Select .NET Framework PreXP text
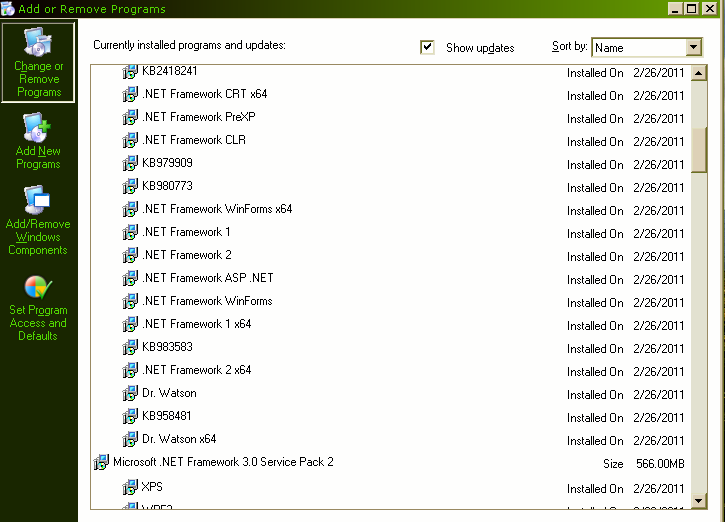 click(x=199, y=117)
